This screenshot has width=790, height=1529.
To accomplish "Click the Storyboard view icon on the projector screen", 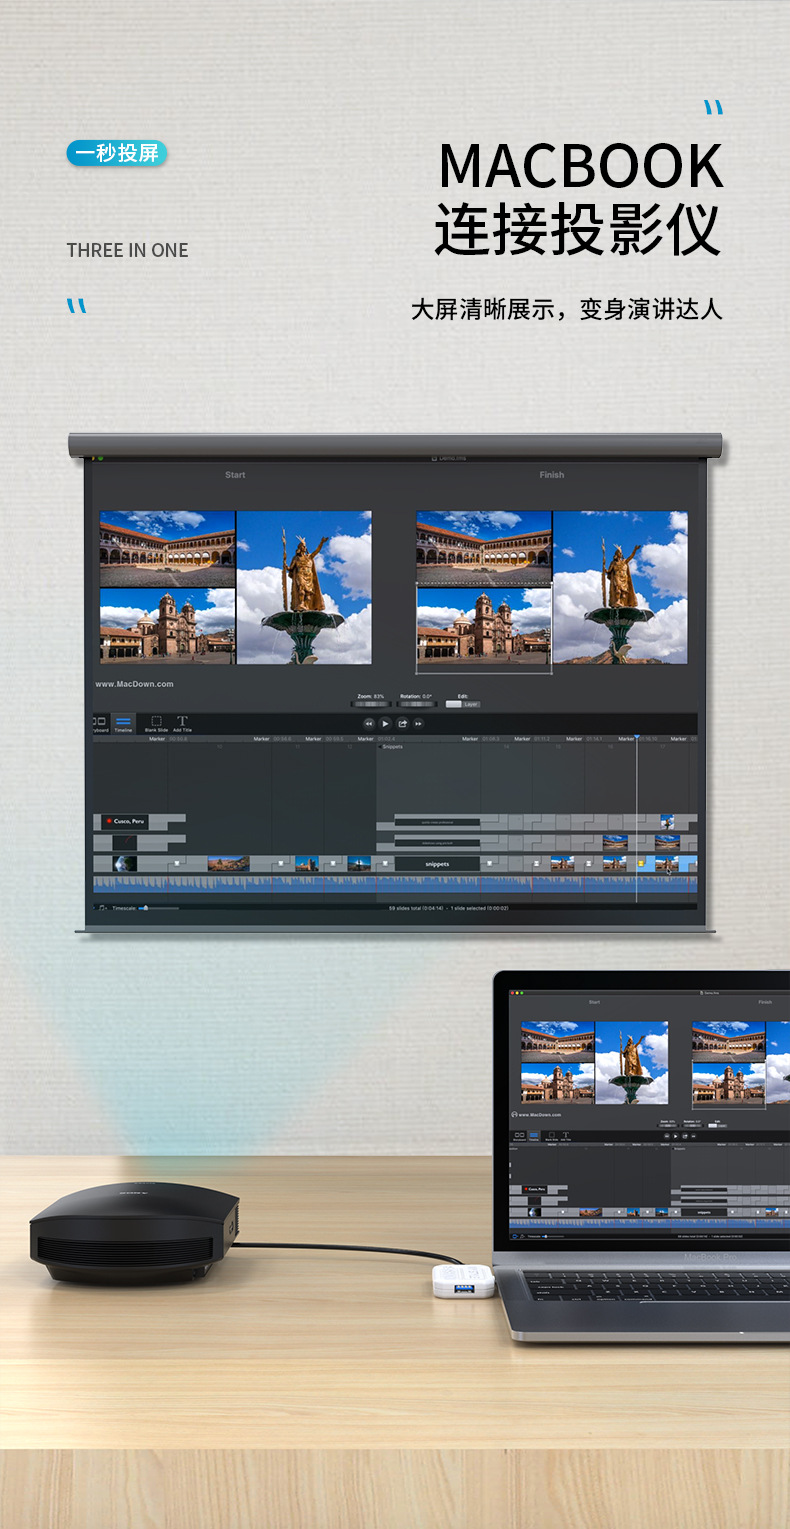I will [99, 722].
